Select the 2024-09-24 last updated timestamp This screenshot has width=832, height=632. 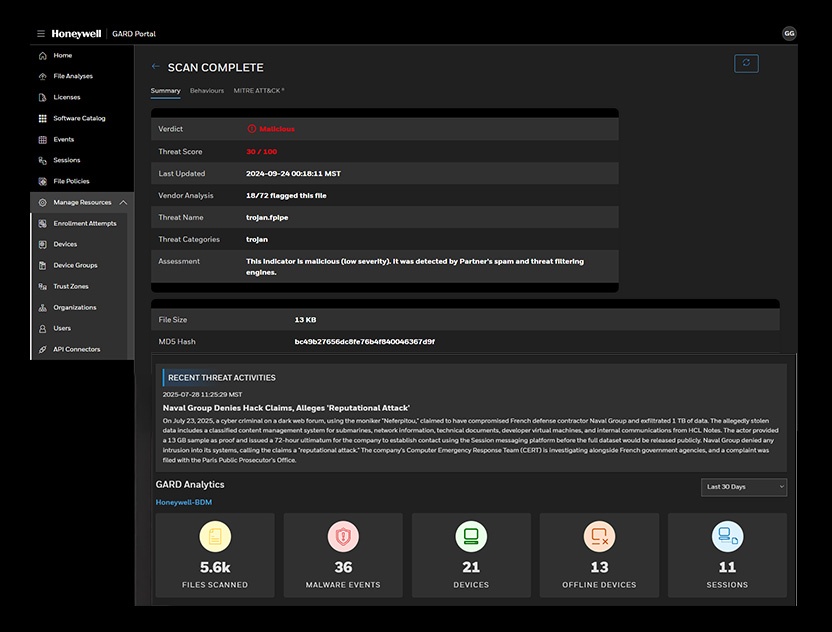point(293,174)
